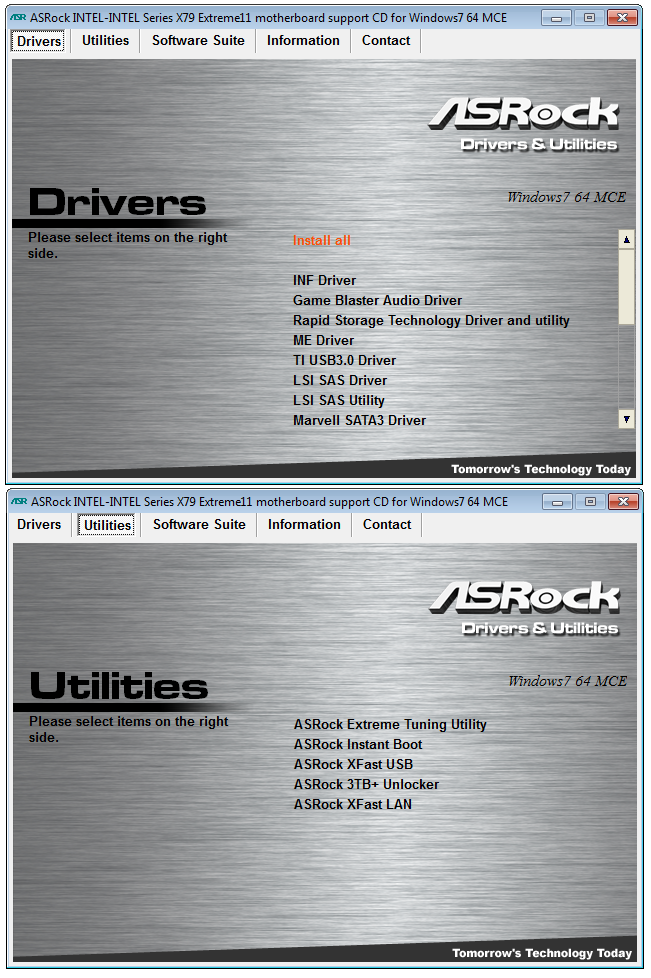
Task: Install ASRock Instant Boot
Action: point(358,745)
